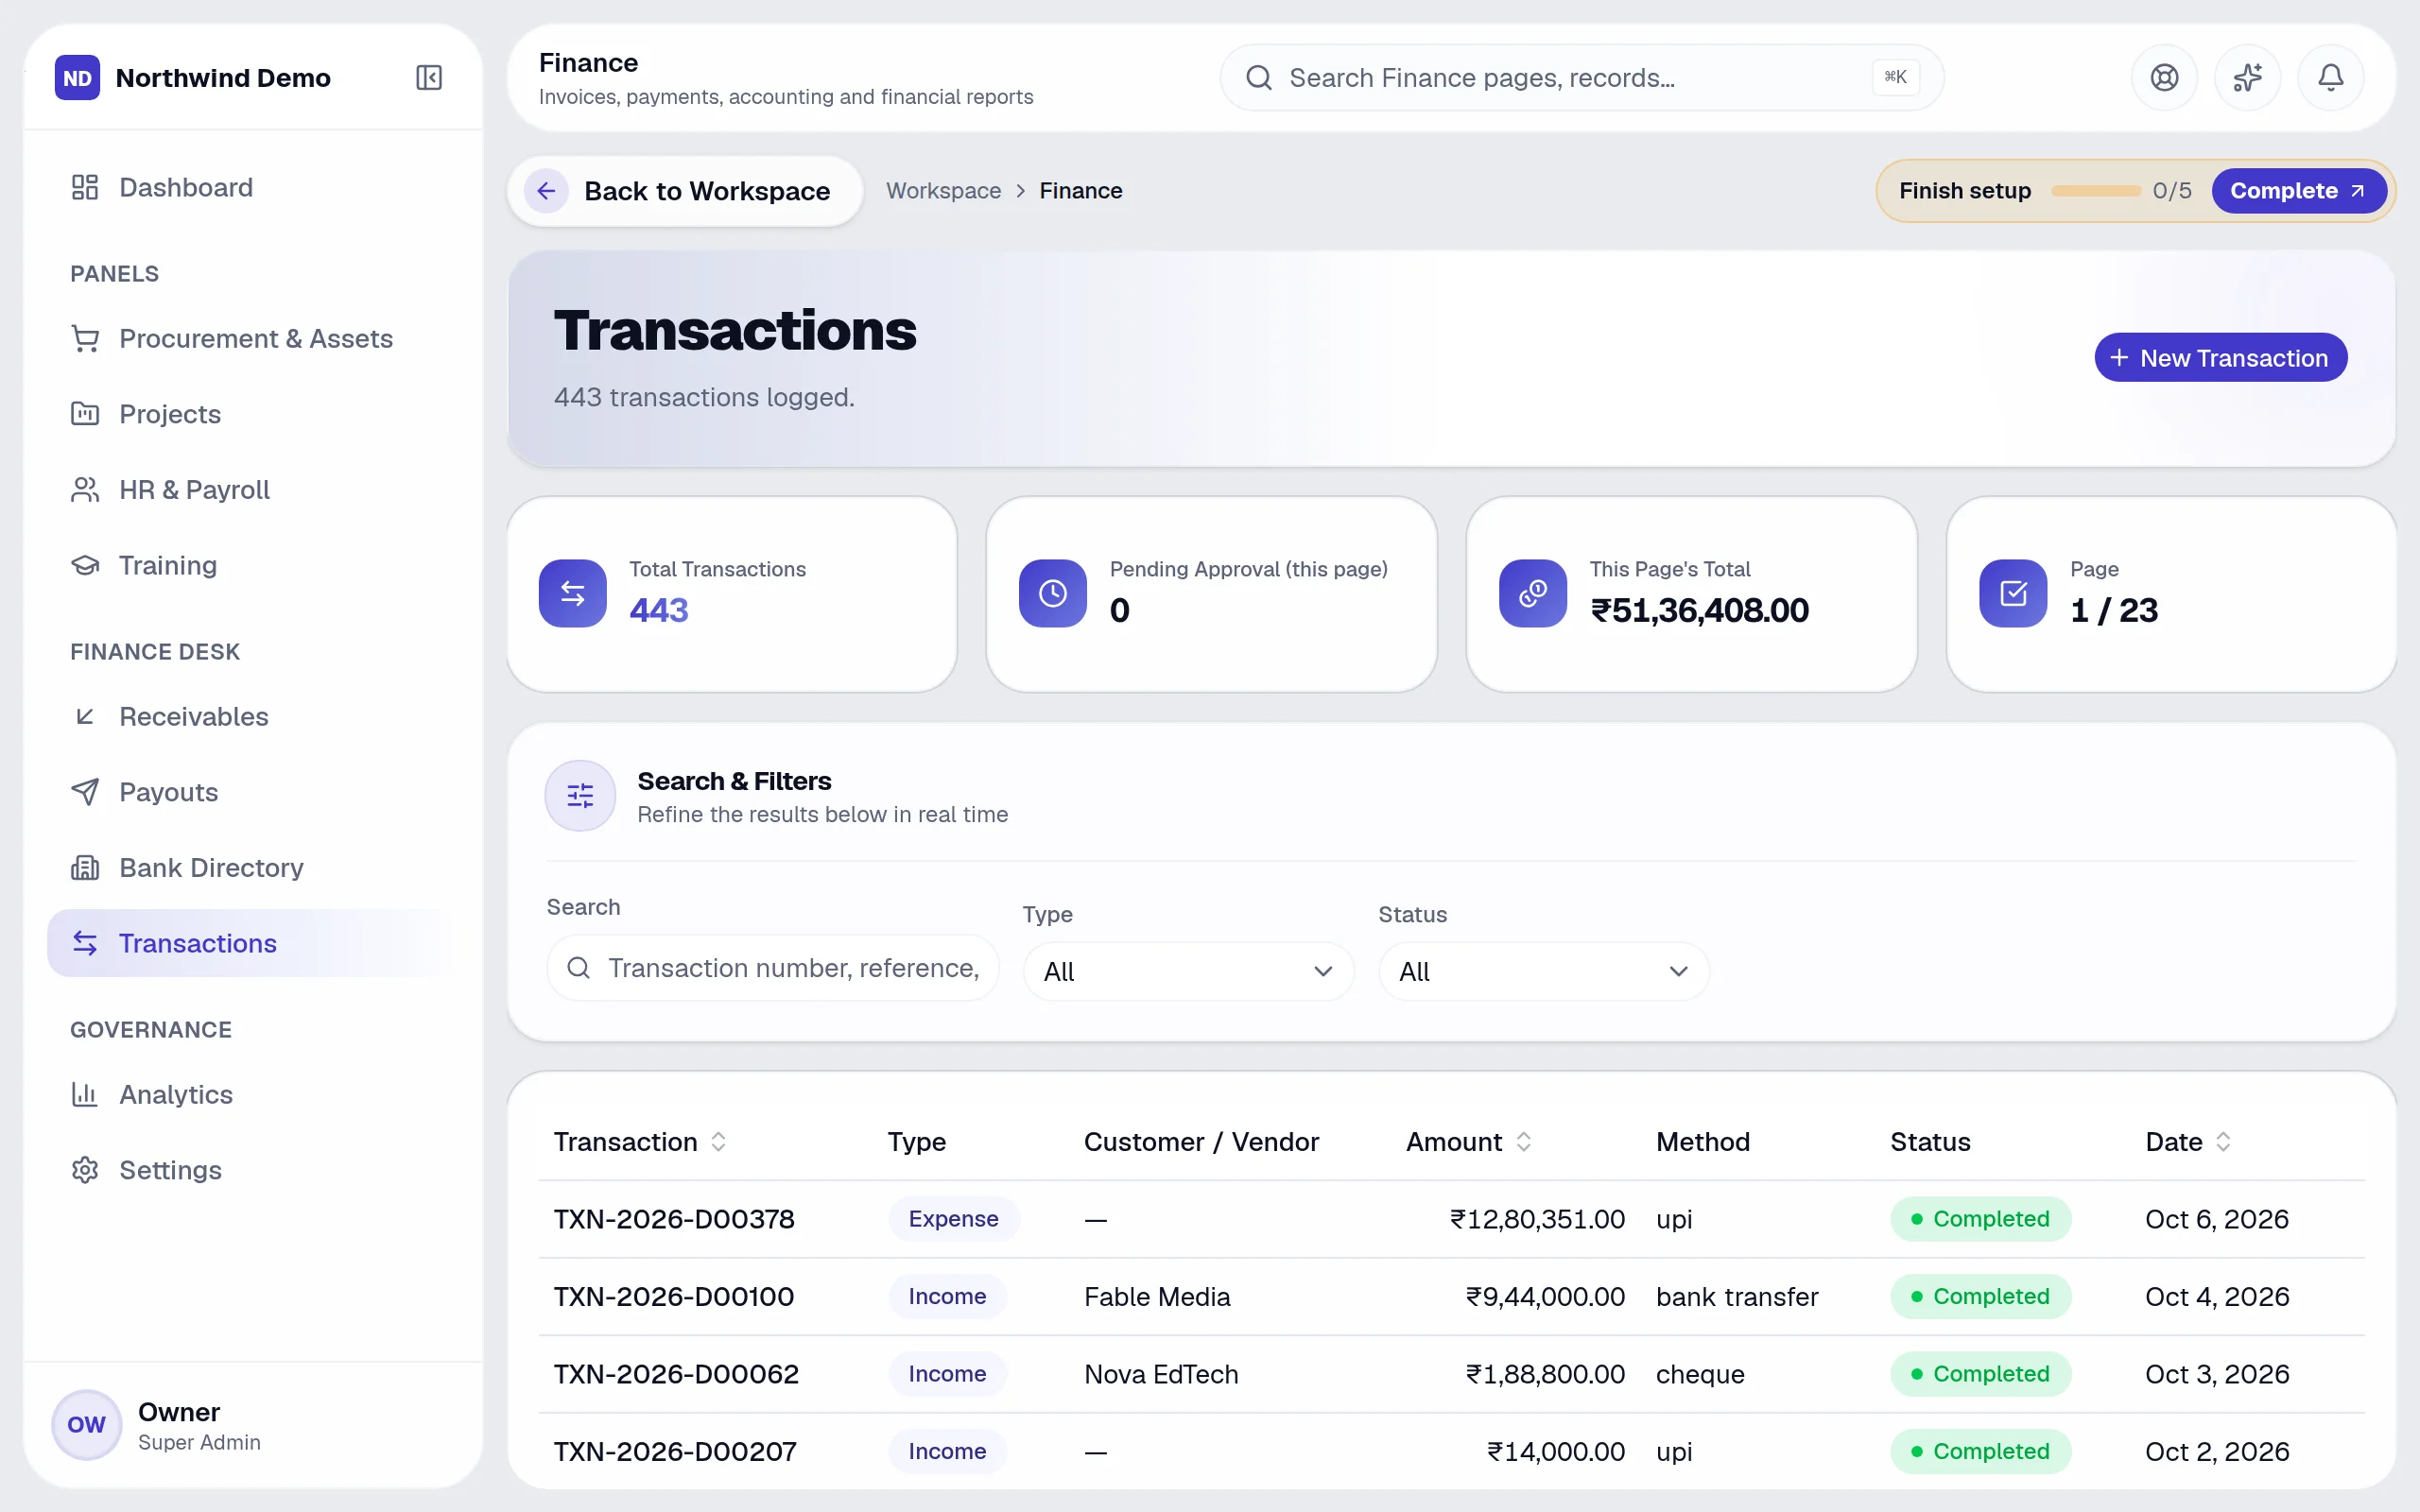Focus the transaction number search field
Viewport: 2420px width, 1512px height.
click(x=772, y=968)
